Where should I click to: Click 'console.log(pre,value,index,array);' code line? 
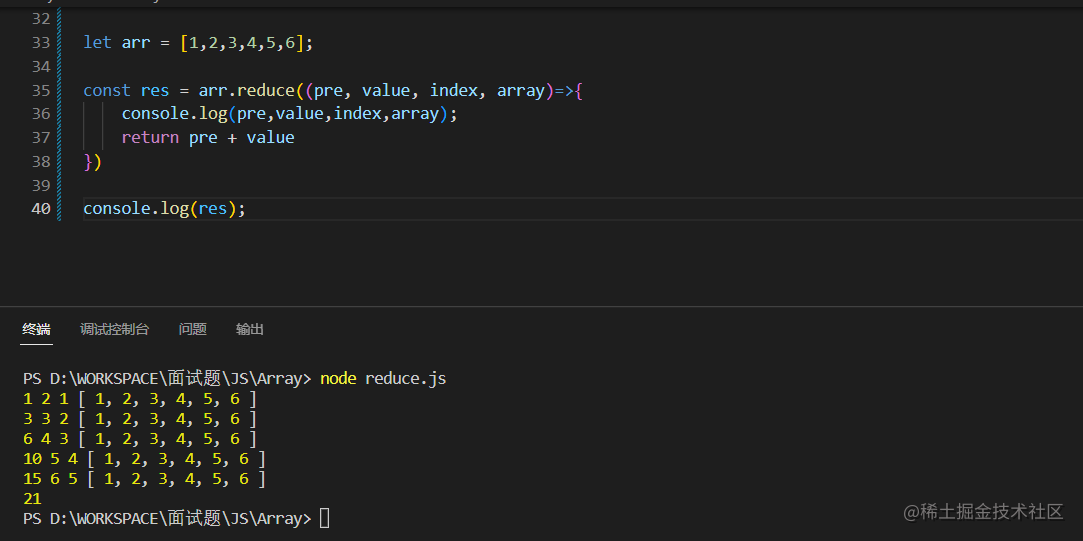(x=289, y=114)
